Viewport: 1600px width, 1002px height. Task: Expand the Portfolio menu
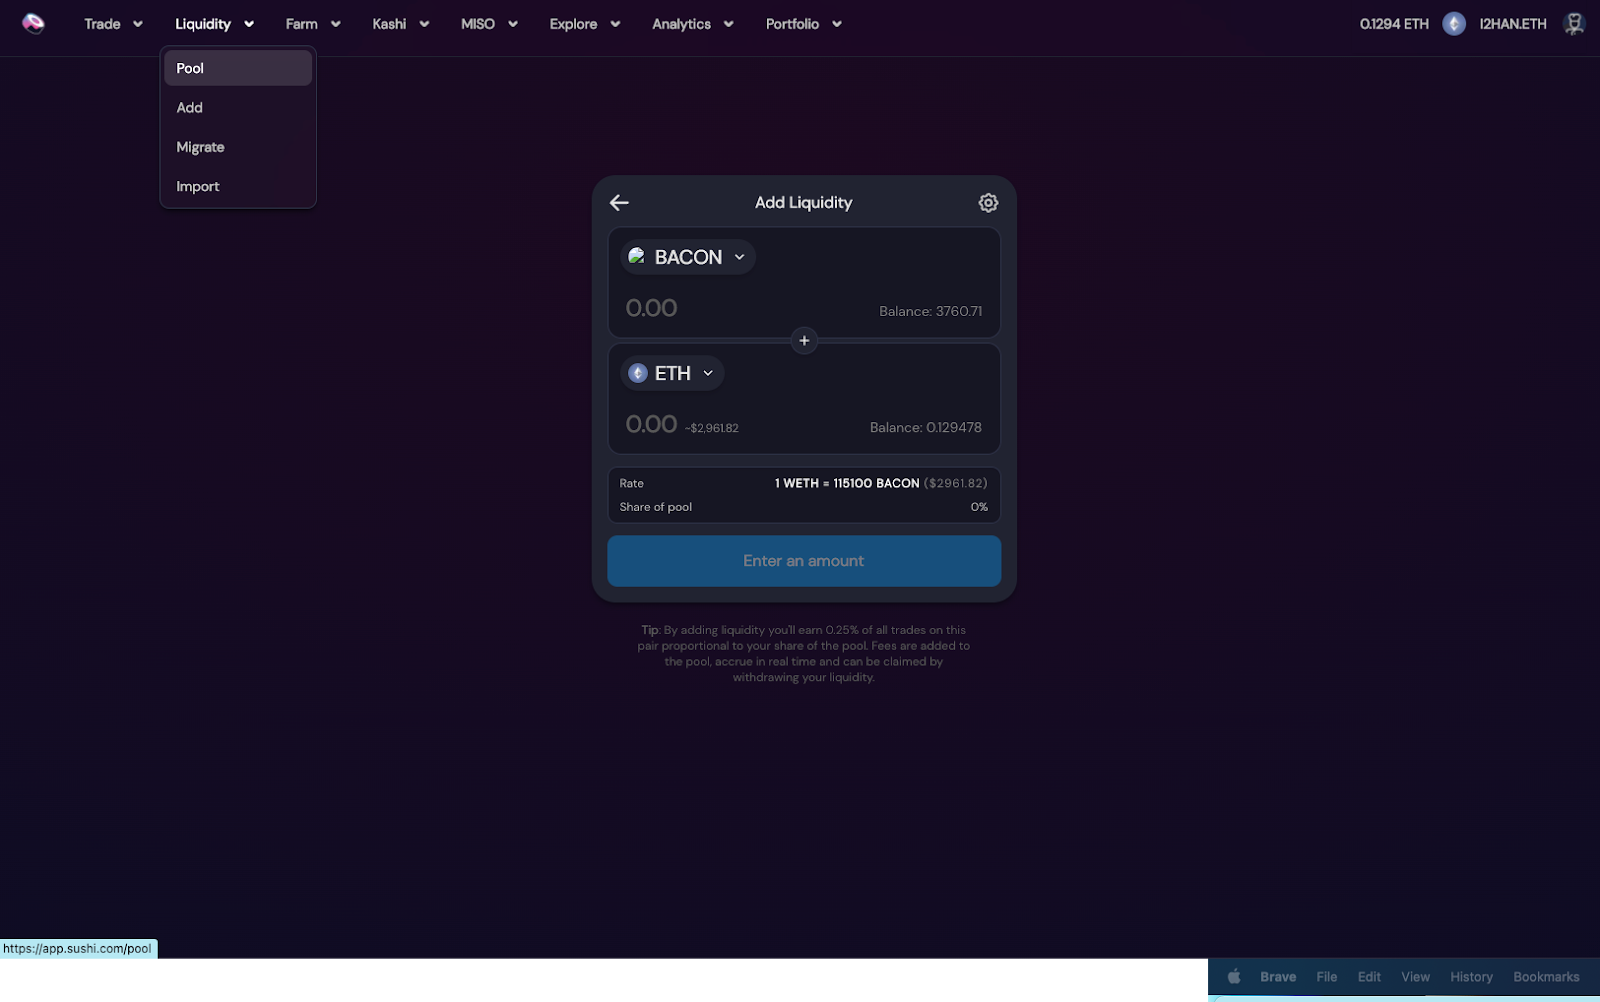click(804, 24)
